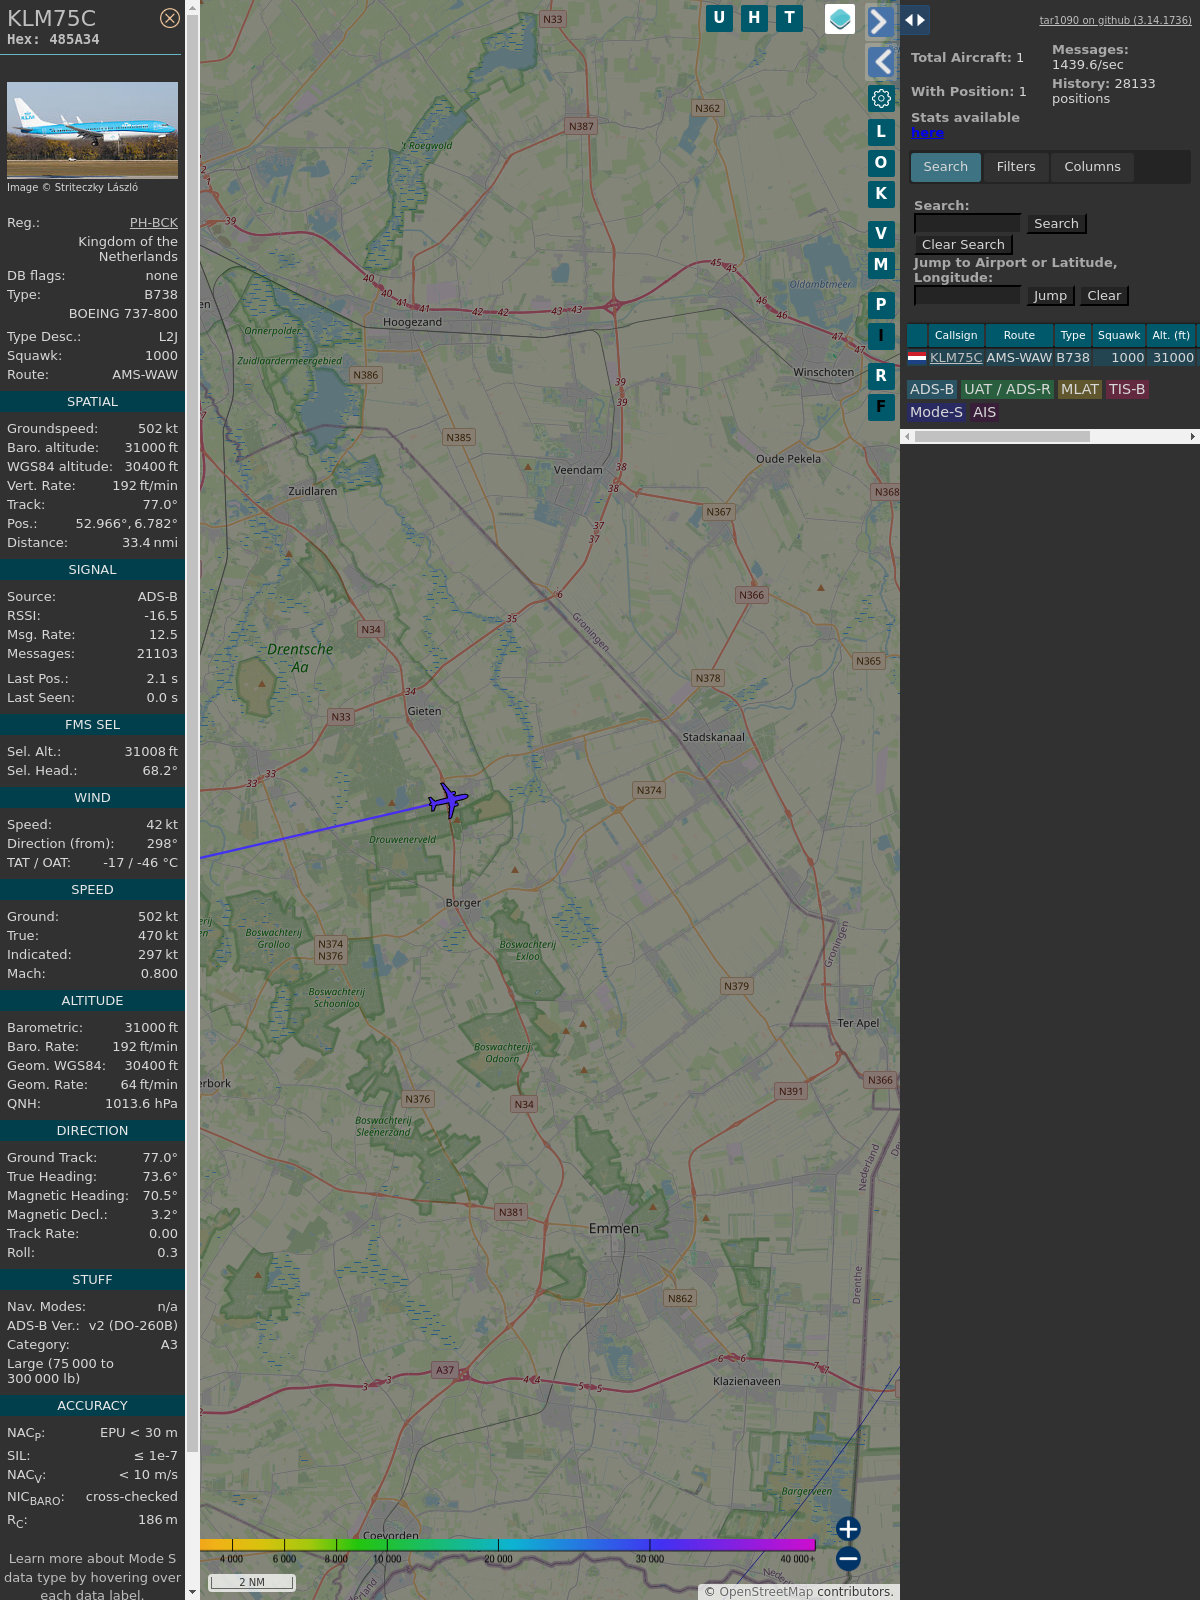Toggle the V map button
1200x1600 pixels.
pyautogui.click(x=881, y=234)
